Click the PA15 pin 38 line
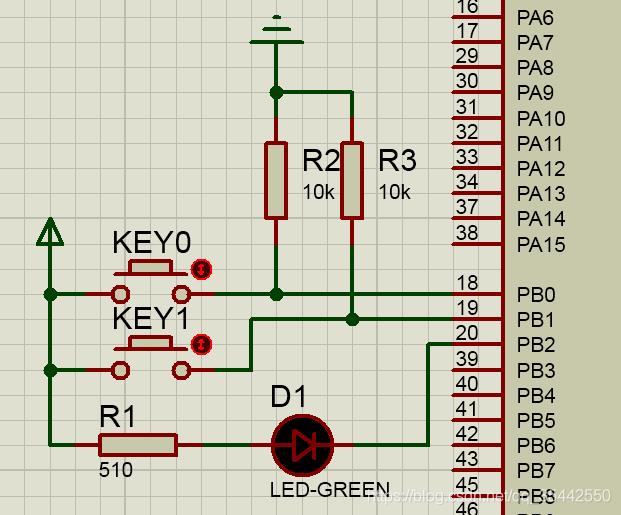This screenshot has width=621, height=515. click(x=478, y=244)
